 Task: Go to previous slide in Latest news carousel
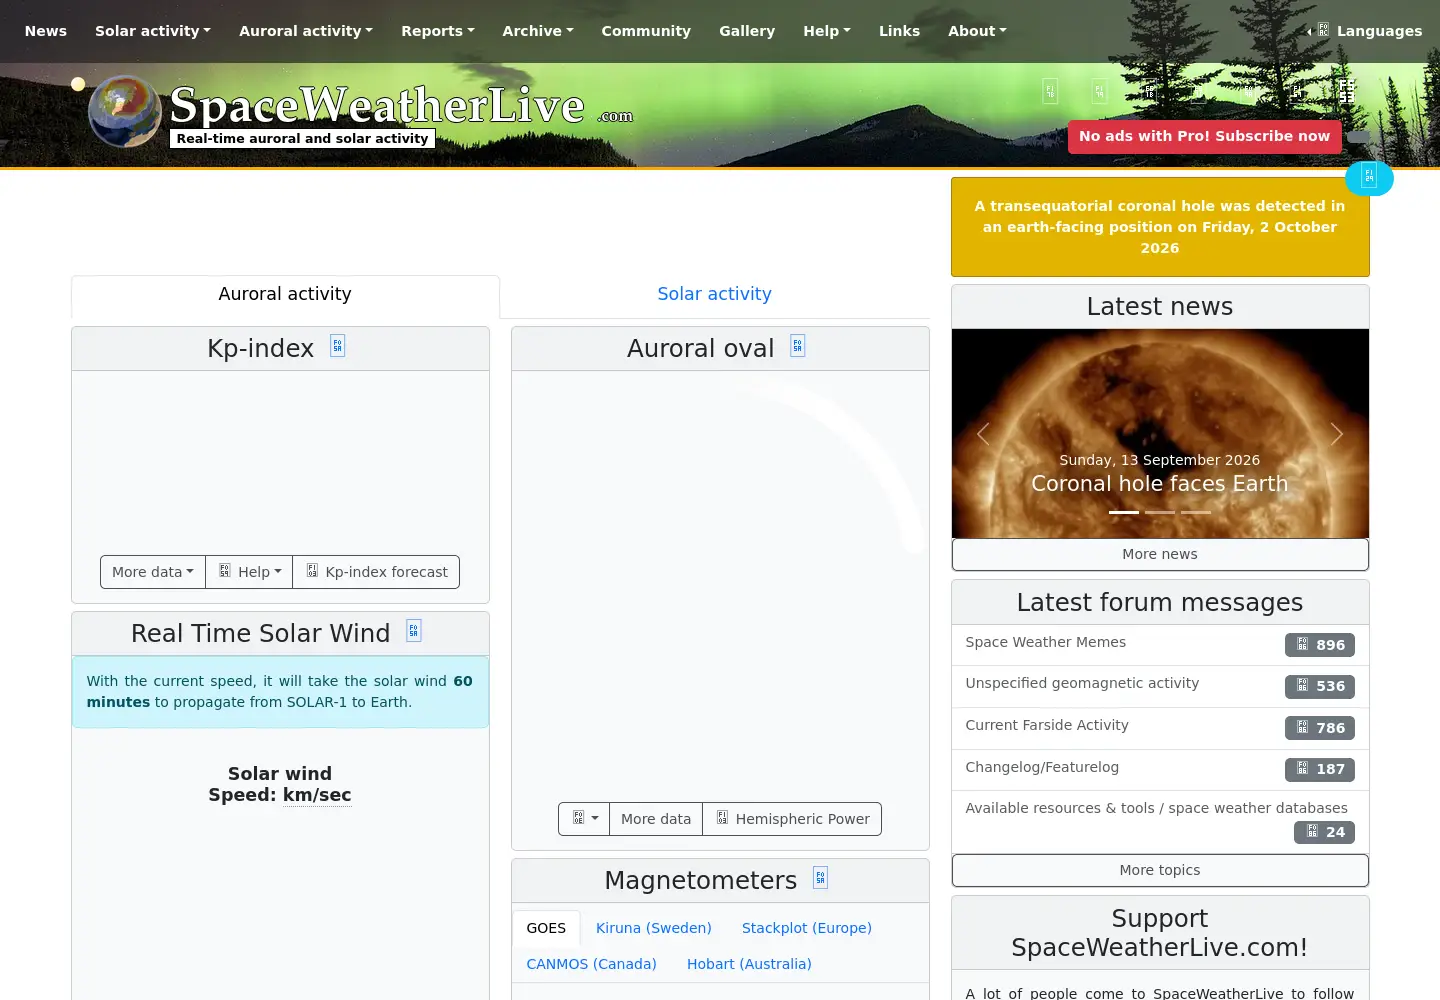[x=983, y=434]
